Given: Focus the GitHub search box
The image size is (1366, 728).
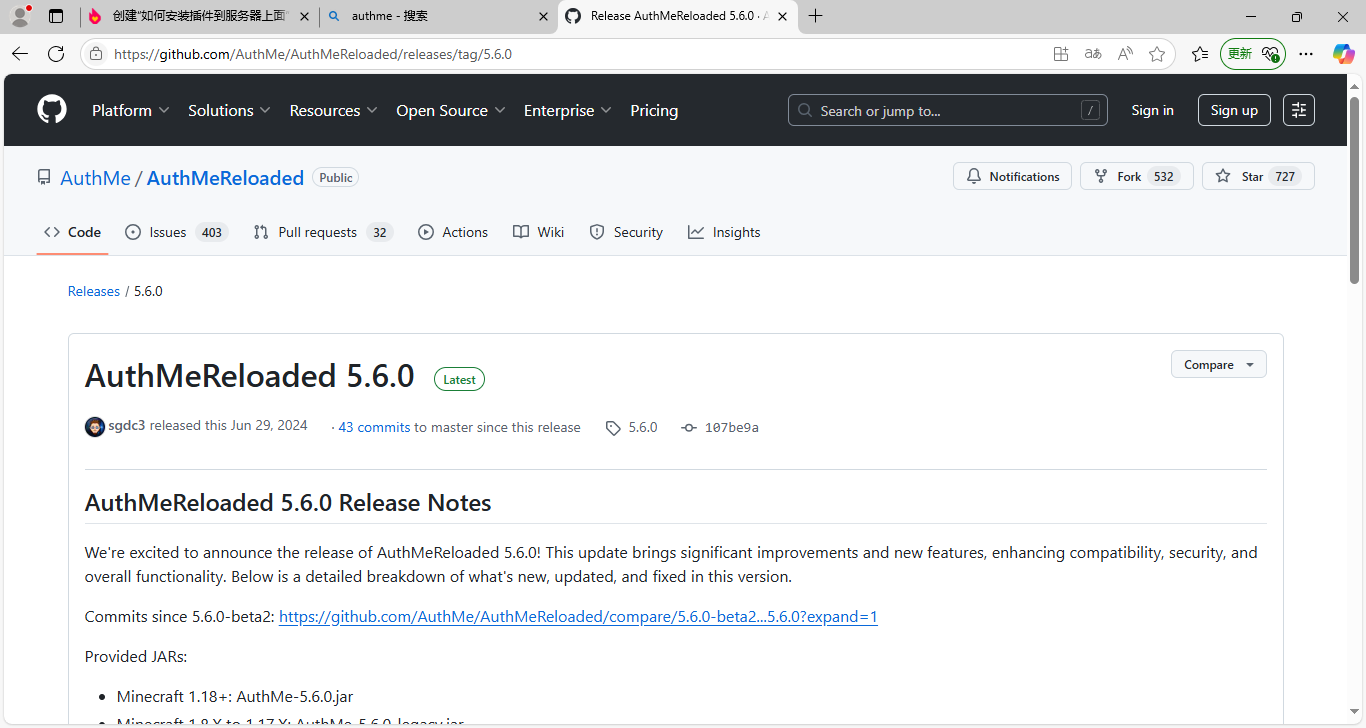Looking at the screenshot, I should tap(947, 110).
